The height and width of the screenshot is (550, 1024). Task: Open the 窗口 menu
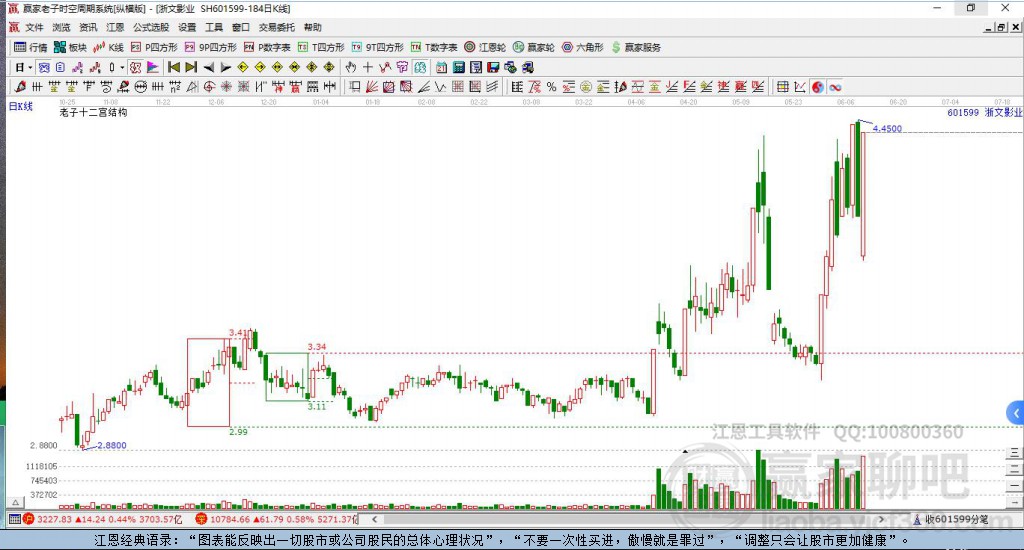click(240, 27)
